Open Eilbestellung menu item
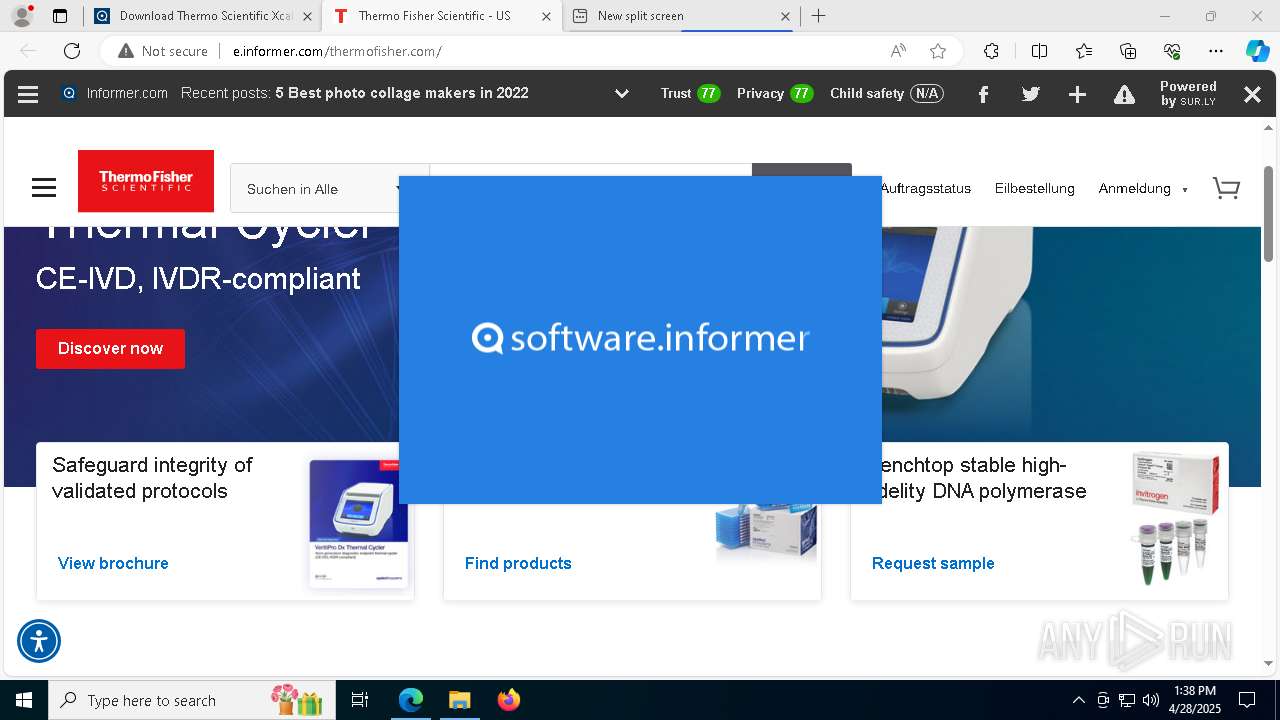 pyautogui.click(x=1034, y=188)
